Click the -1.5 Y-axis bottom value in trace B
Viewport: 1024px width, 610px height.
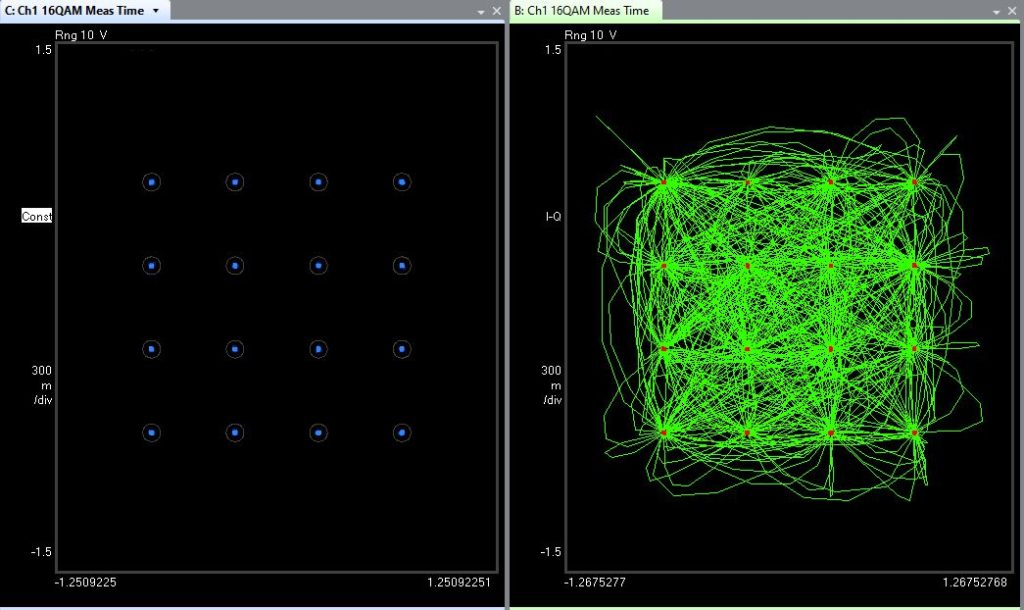point(552,552)
